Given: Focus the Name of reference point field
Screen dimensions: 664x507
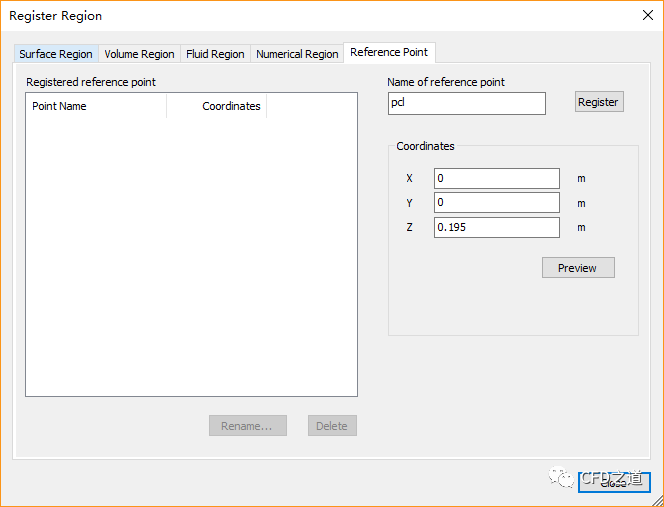Looking at the screenshot, I should (x=466, y=103).
